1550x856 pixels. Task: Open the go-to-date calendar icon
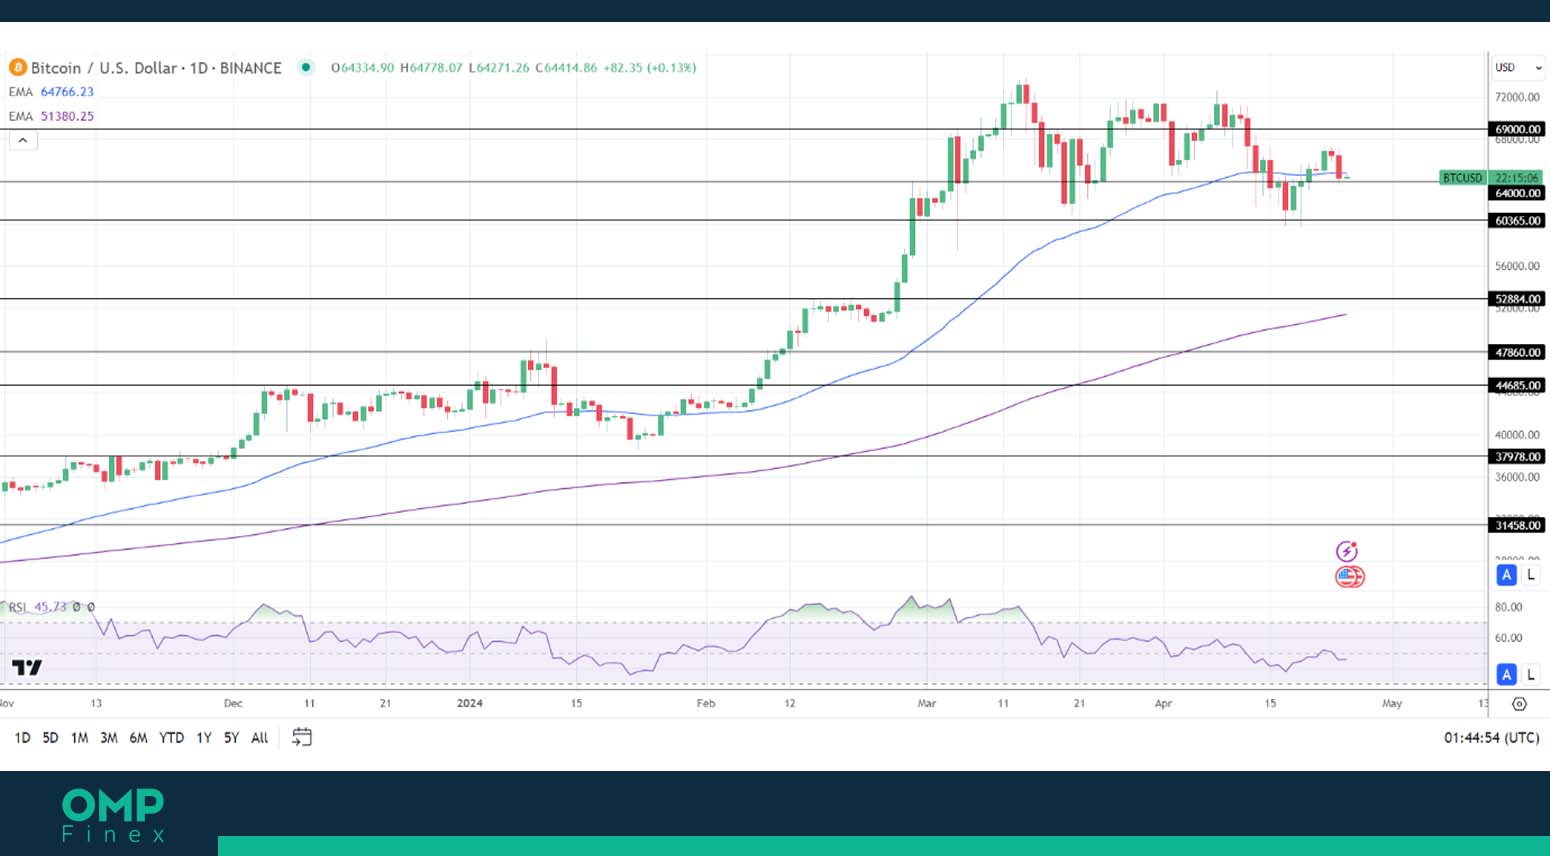pyautogui.click(x=302, y=737)
